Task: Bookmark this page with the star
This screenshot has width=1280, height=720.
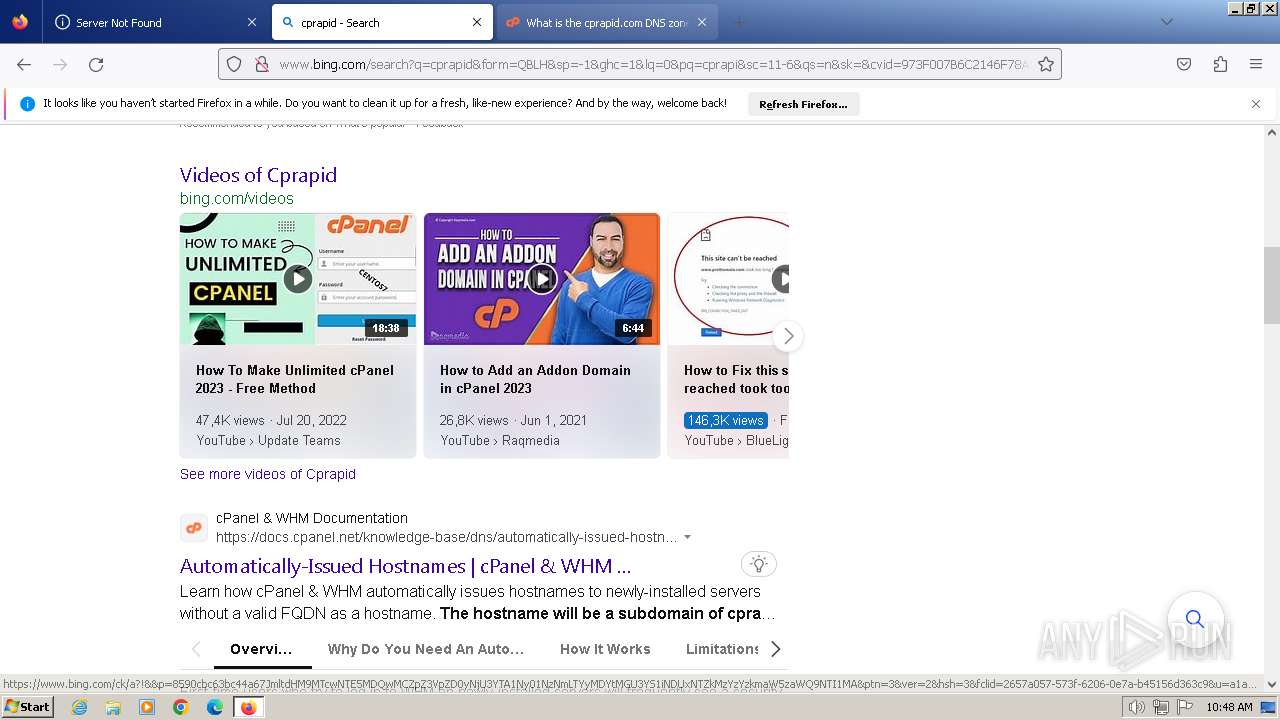Action: 1046,64
